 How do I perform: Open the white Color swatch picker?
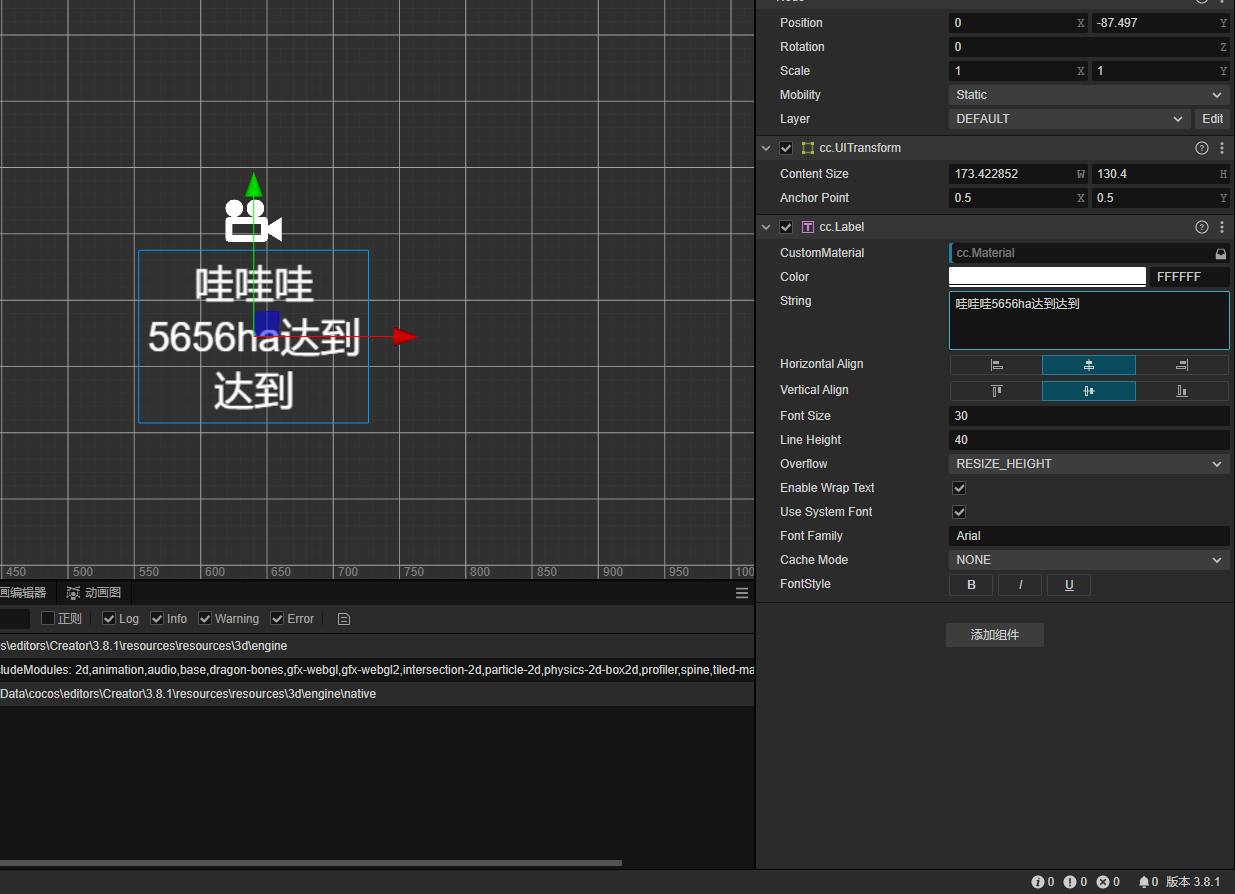[x=1047, y=277]
